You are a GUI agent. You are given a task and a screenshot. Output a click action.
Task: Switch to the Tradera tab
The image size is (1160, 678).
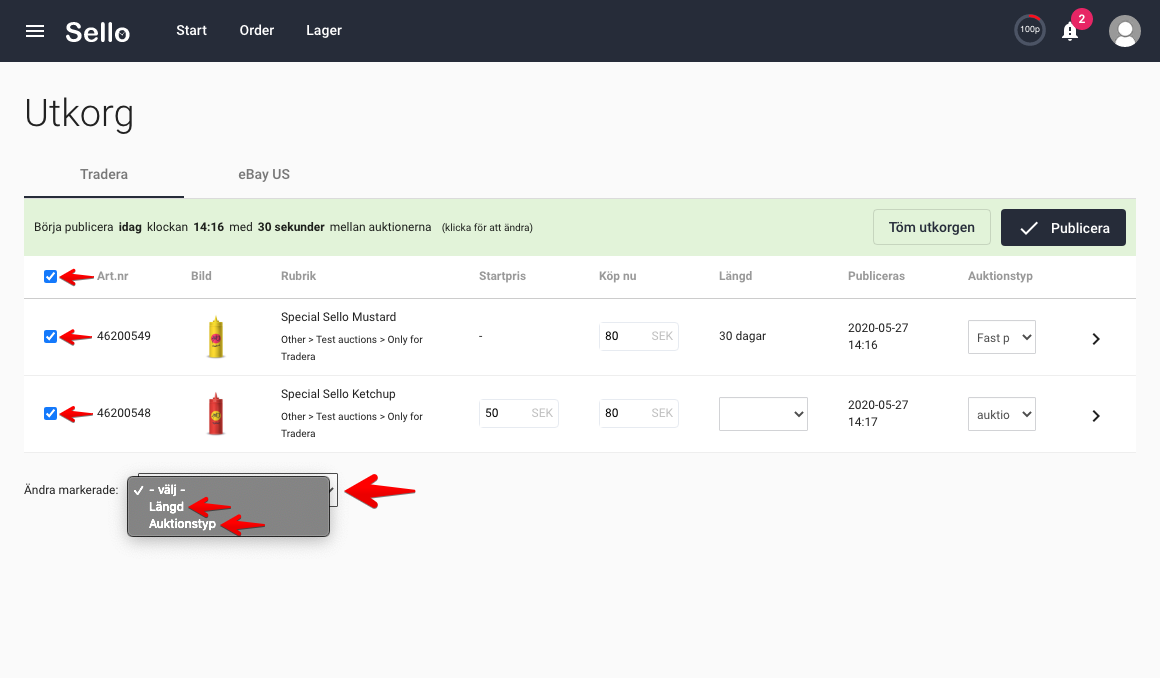click(x=104, y=175)
